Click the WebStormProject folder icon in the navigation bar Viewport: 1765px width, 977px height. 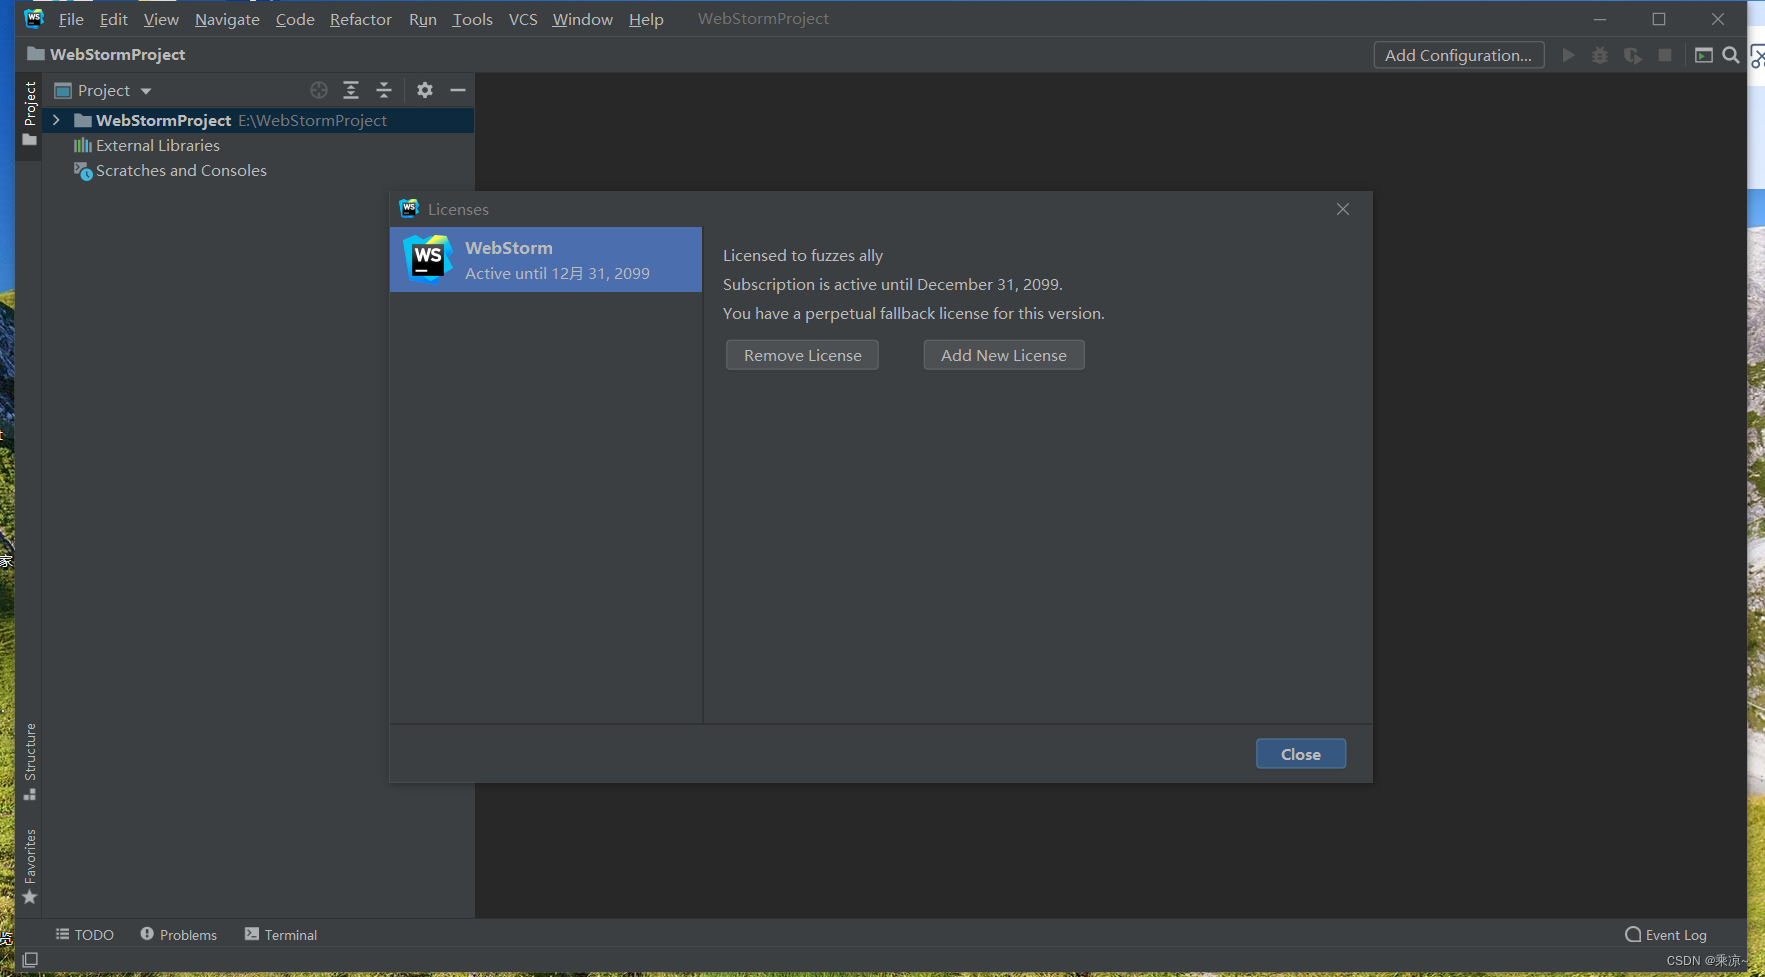36,54
